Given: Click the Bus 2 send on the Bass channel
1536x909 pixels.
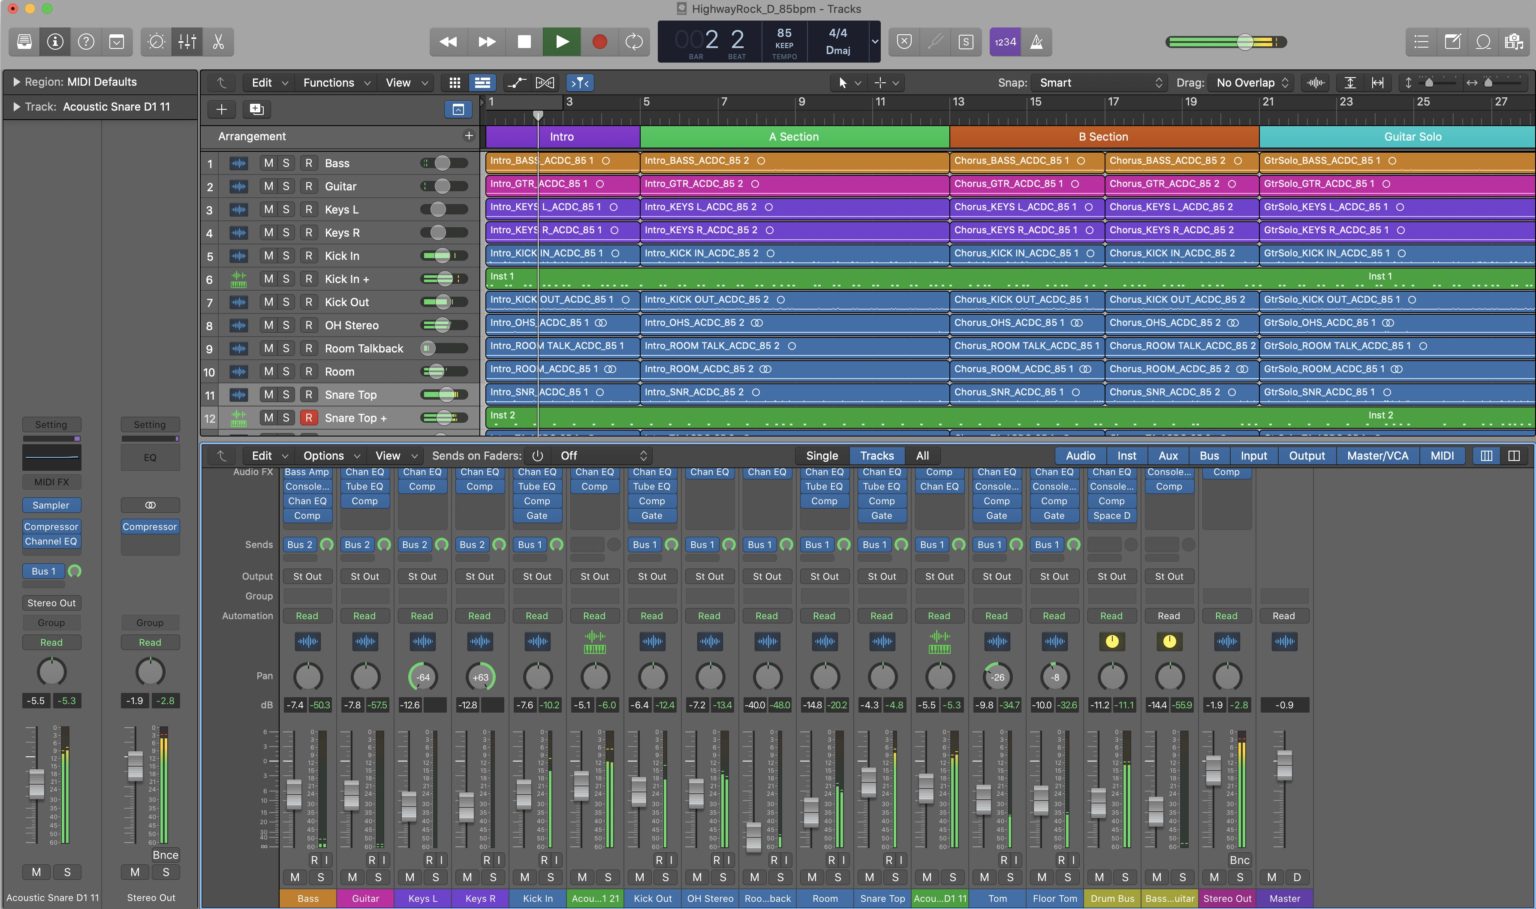Looking at the screenshot, I should (x=299, y=544).
